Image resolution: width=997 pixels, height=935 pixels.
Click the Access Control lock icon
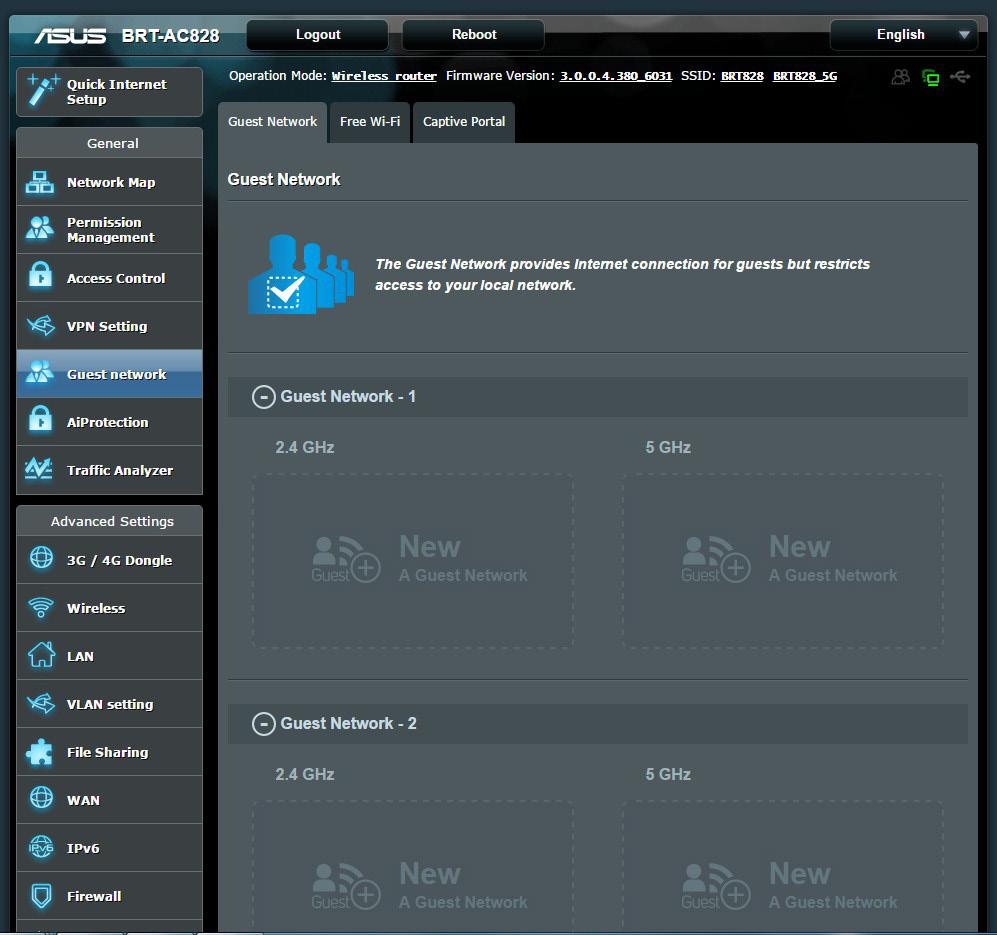click(x=40, y=276)
